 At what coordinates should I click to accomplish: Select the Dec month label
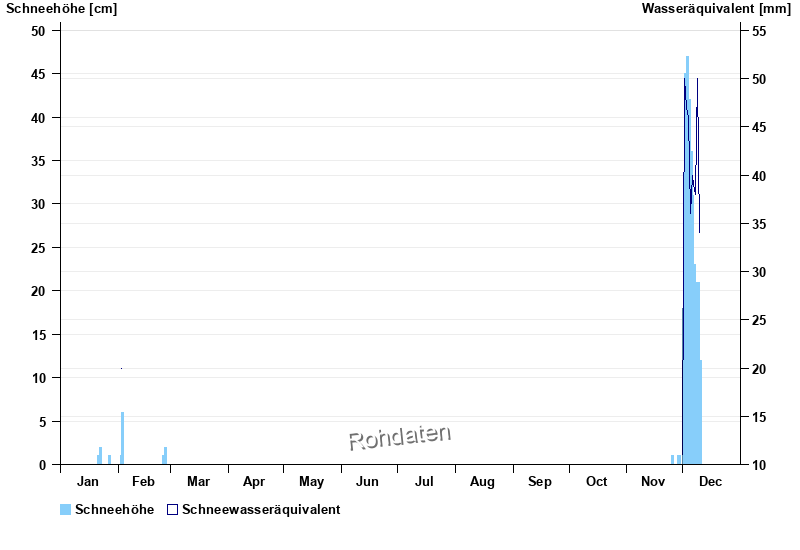pyautogui.click(x=710, y=483)
